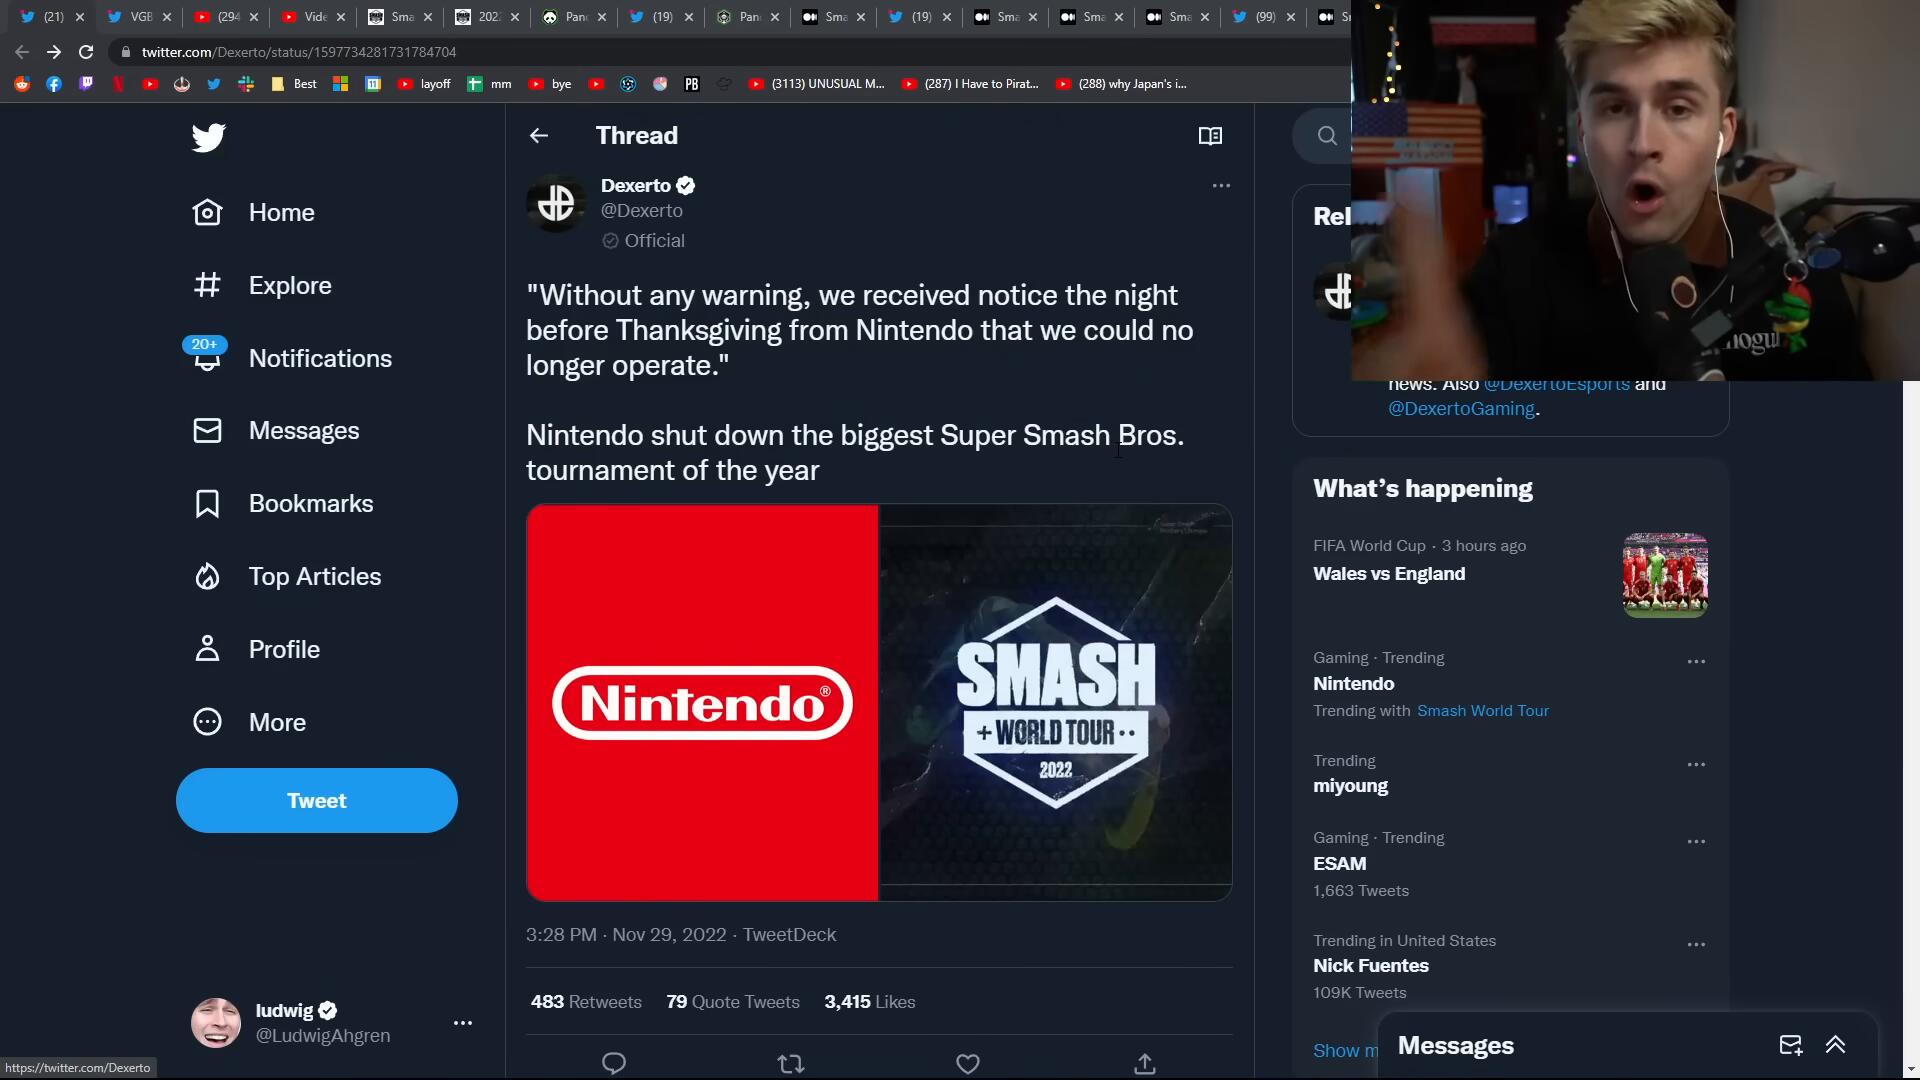Click the blue Tweet button
This screenshot has width=1920, height=1080.
point(317,801)
